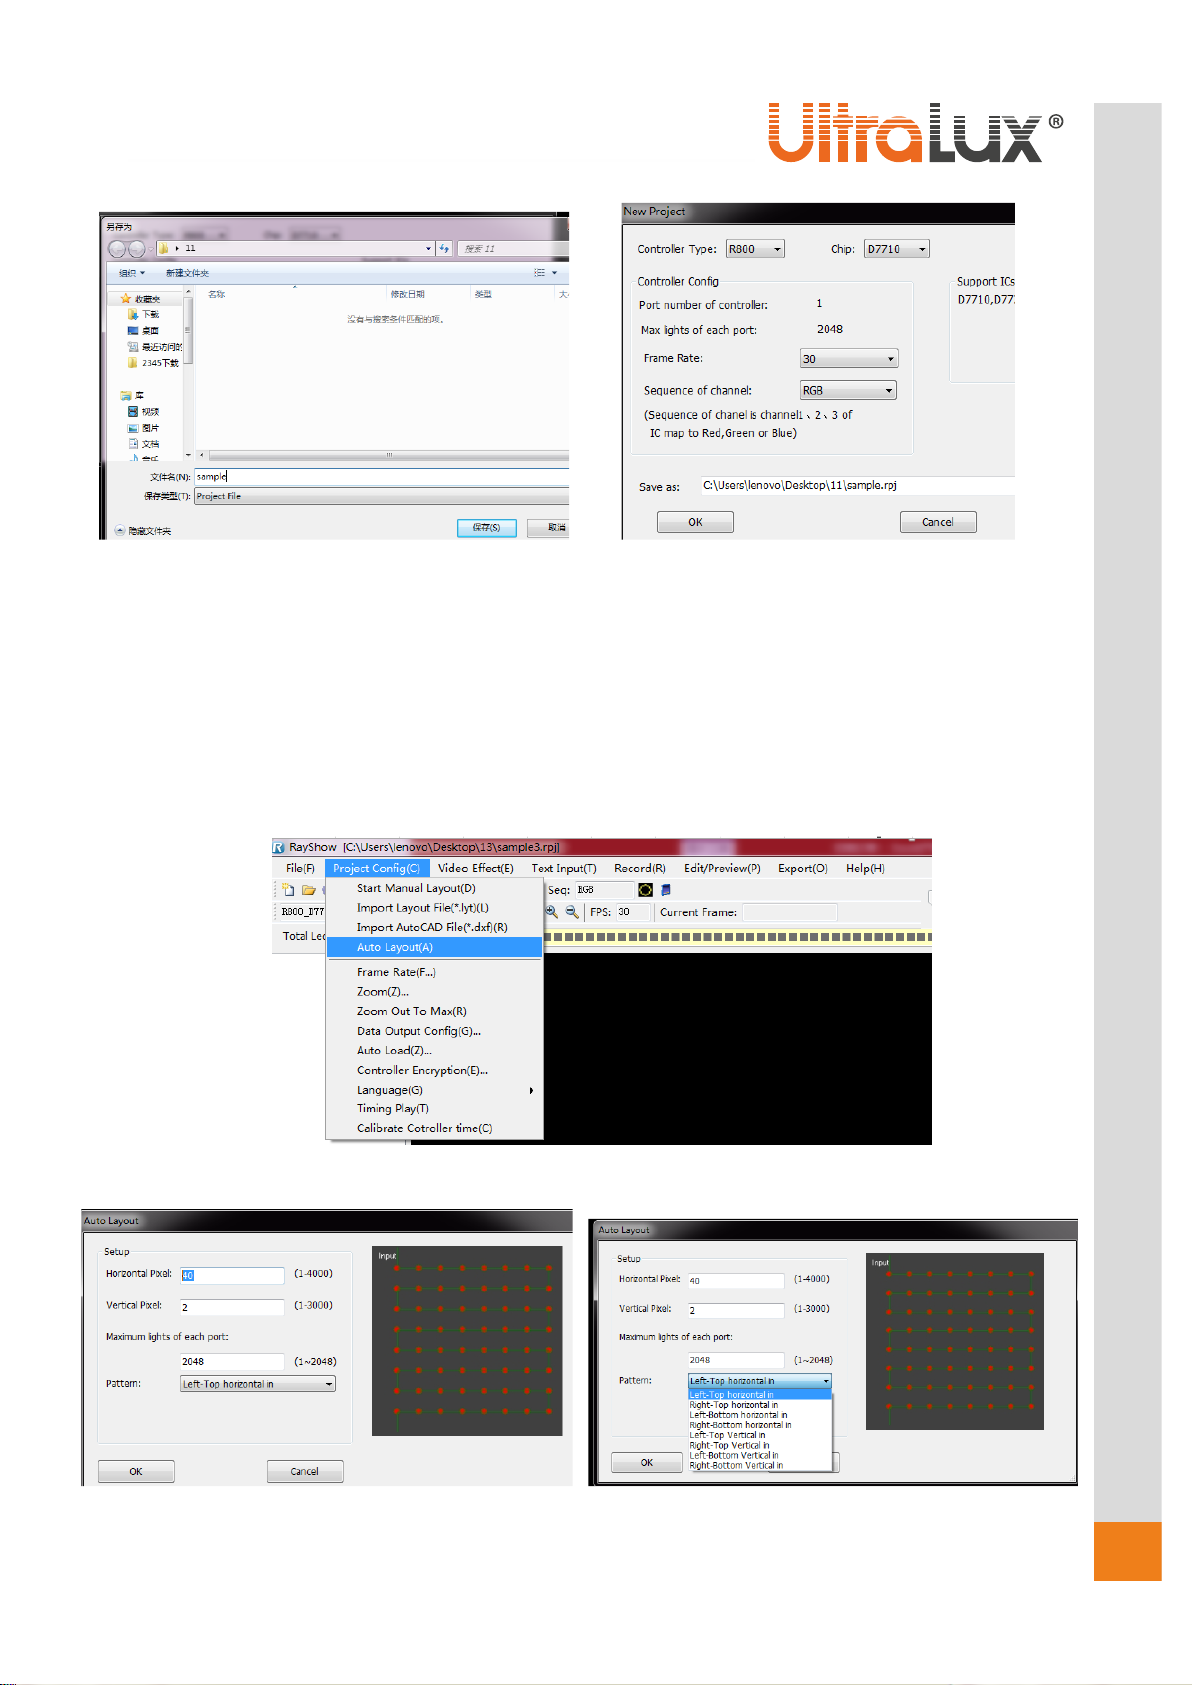
Task: Select the 桌面 desktop item in sidebar
Action: pos(149,330)
